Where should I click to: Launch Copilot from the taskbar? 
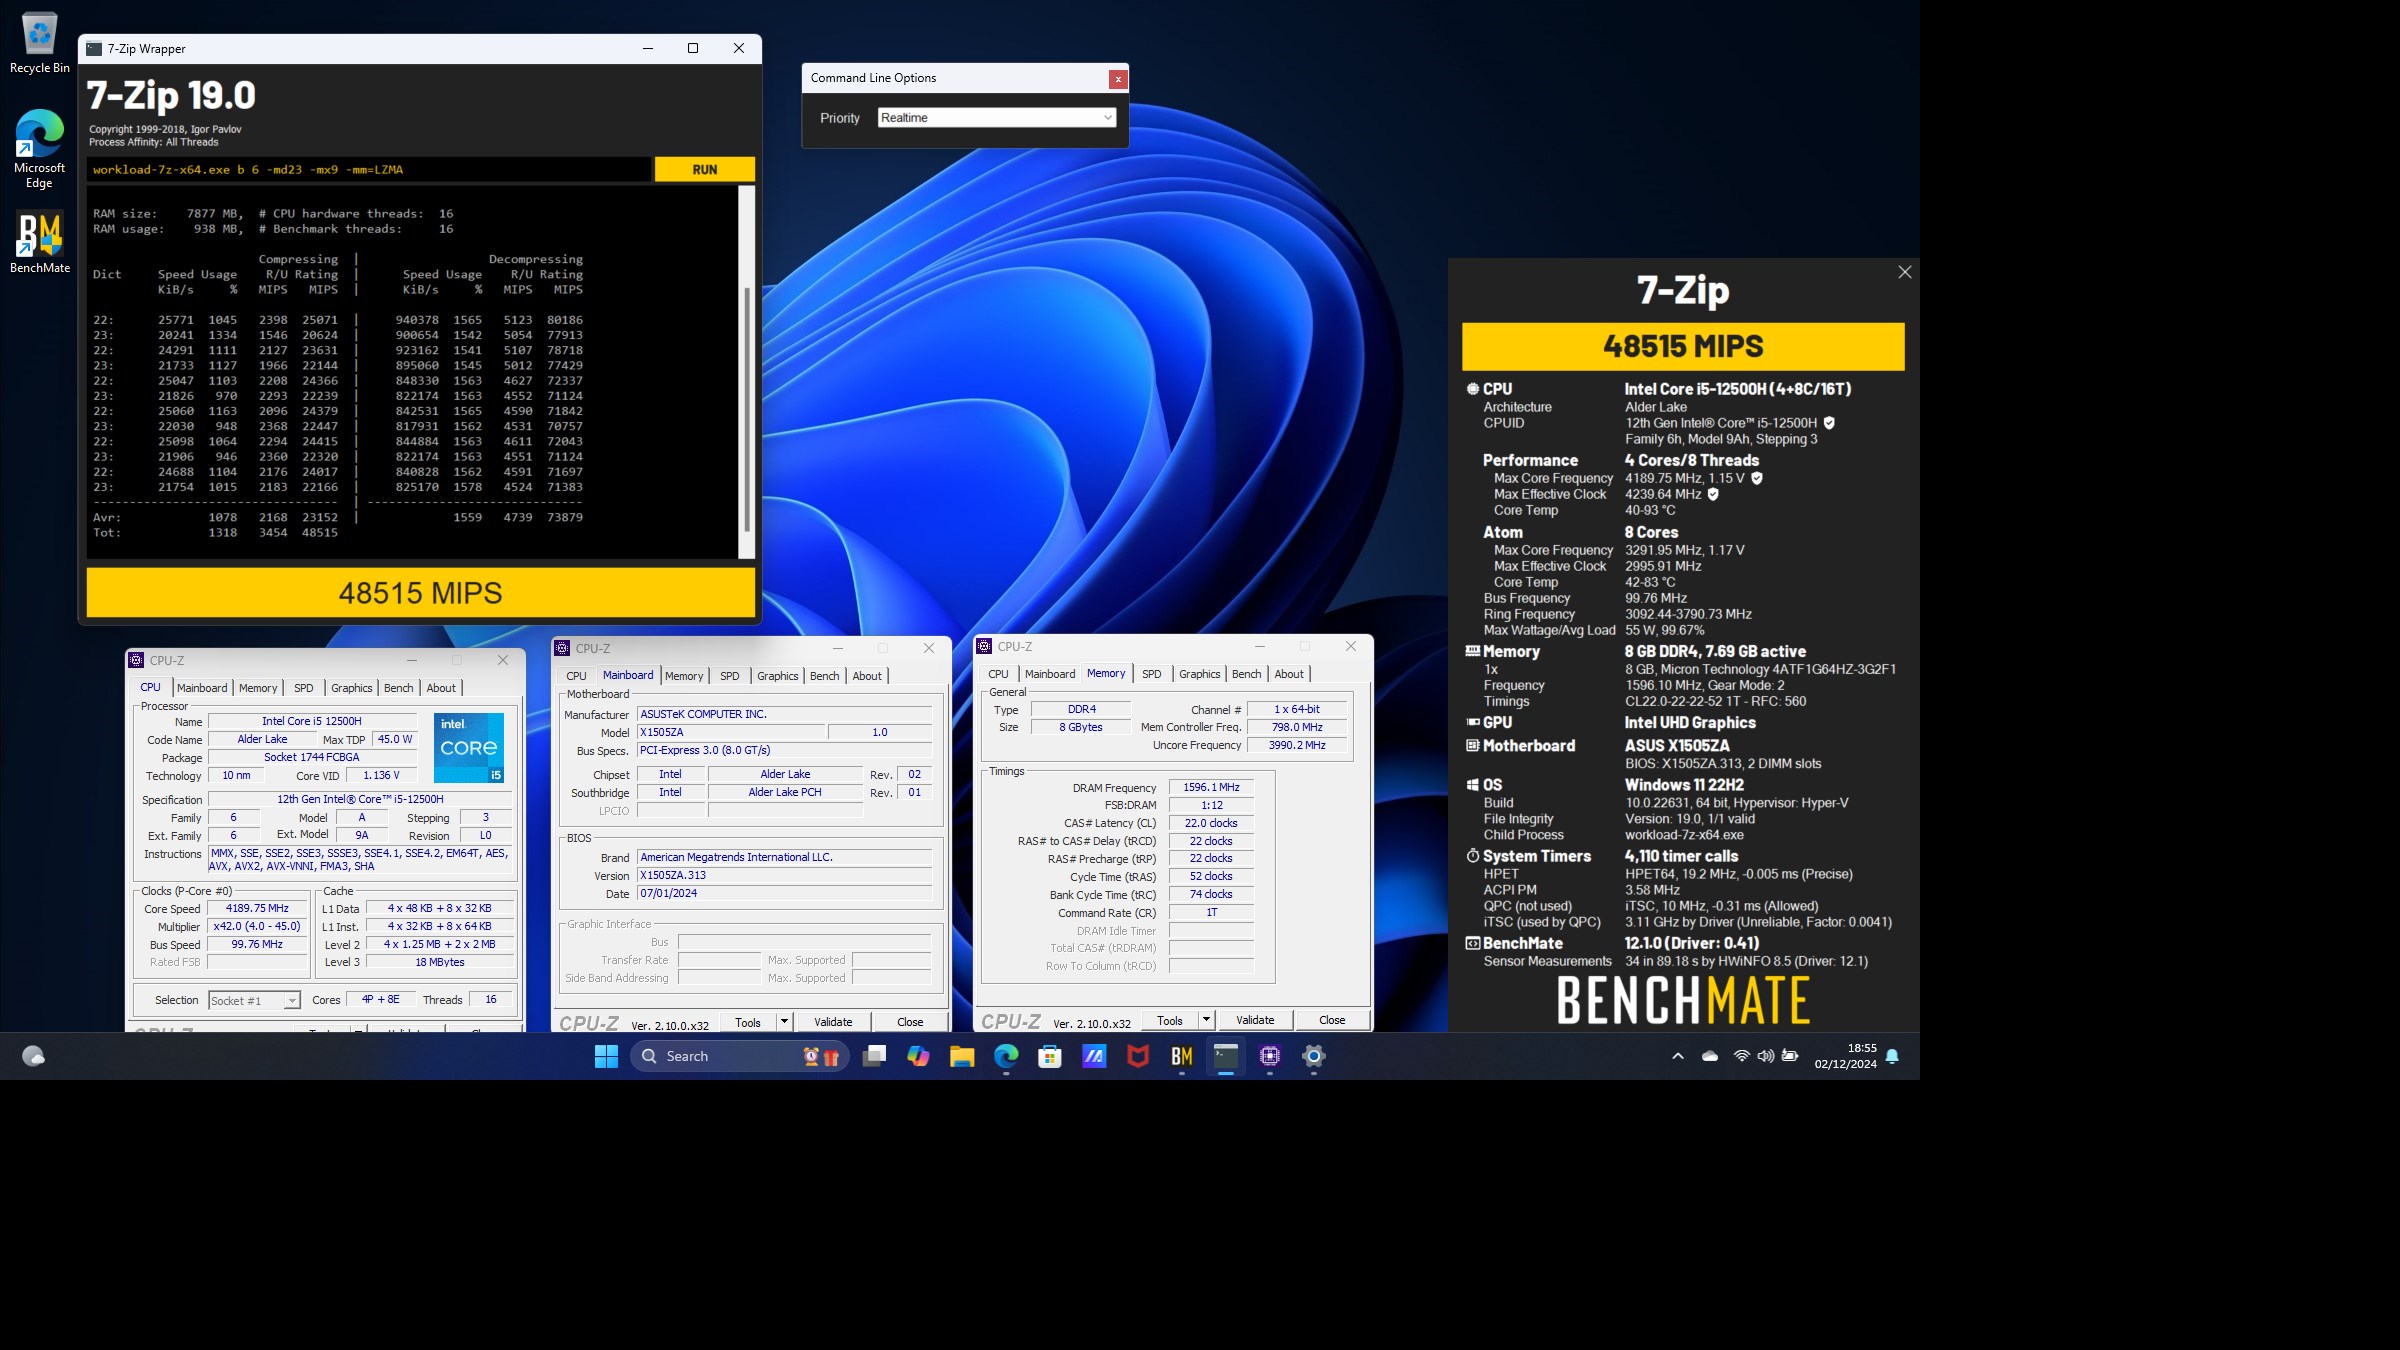point(918,1056)
